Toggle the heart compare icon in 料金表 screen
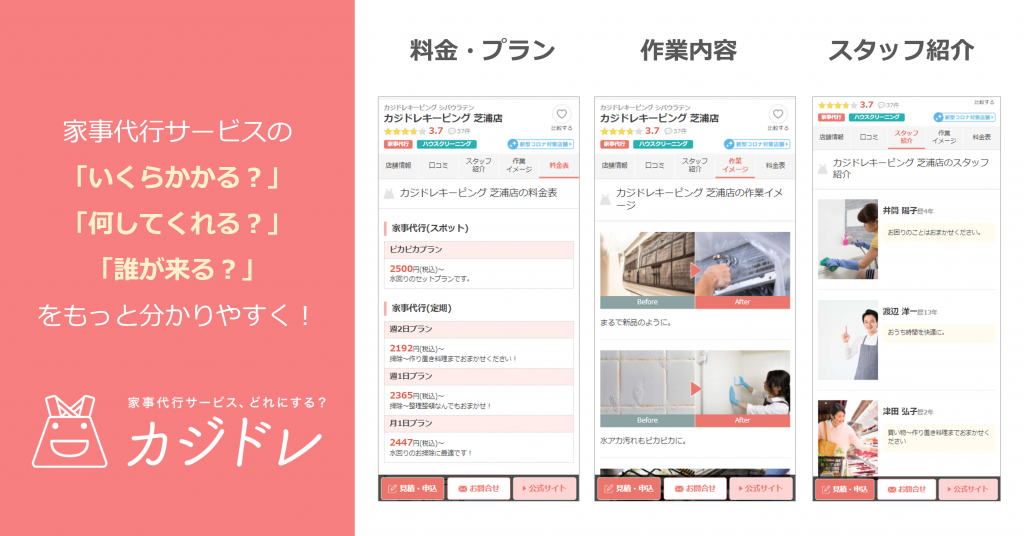Viewport: 1024px width, 536px height. [x=561, y=115]
